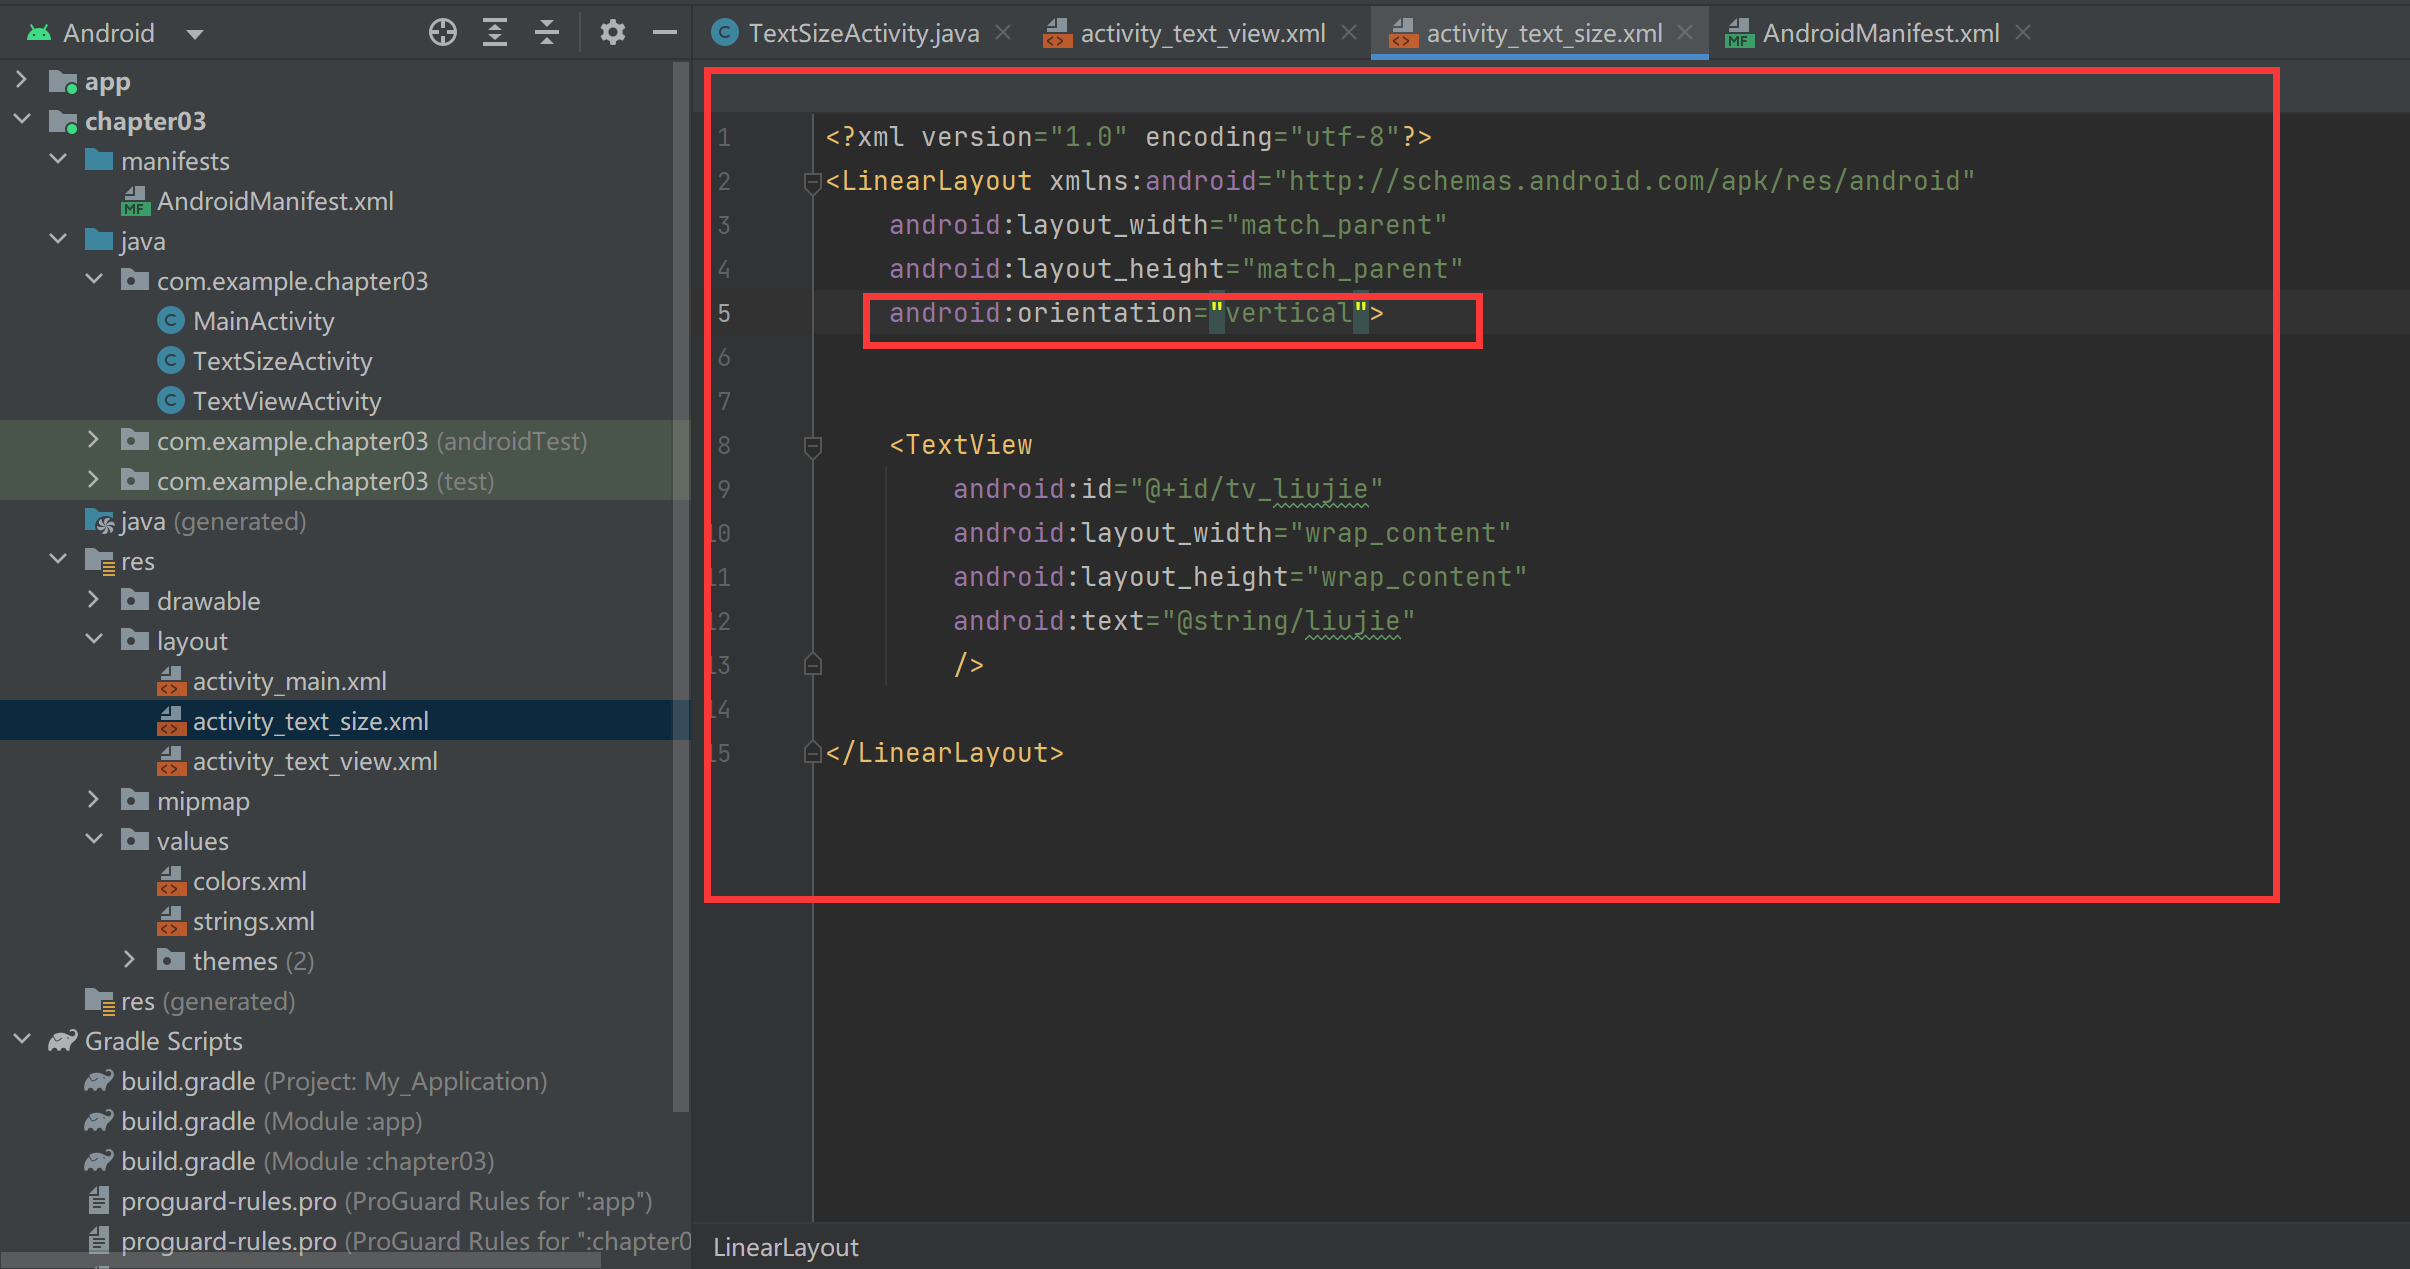This screenshot has height=1269, width=2410.
Task: Open build.gradle (Project: My_Application)
Action: pos(334,1081)
